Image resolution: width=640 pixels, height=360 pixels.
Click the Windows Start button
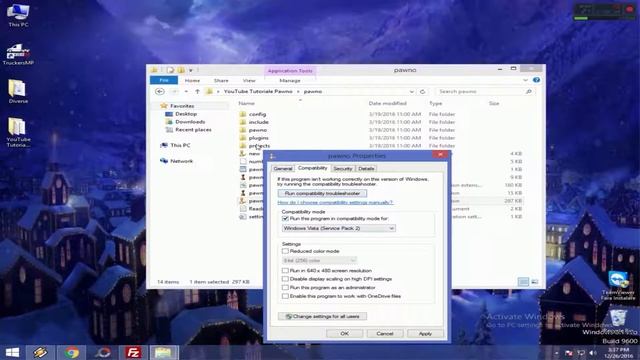click(x=12, y=352)
